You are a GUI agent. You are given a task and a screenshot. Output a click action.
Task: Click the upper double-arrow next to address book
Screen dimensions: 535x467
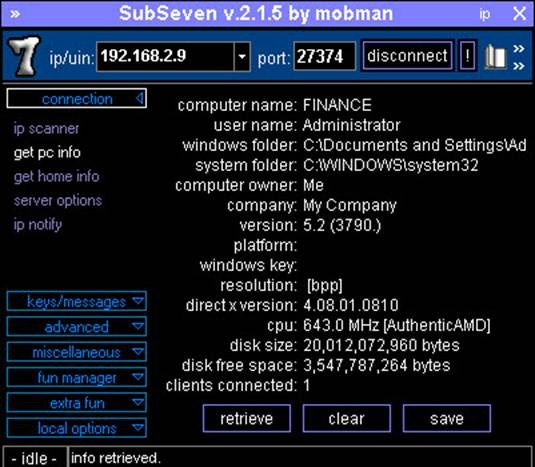[x=519, y=48]
